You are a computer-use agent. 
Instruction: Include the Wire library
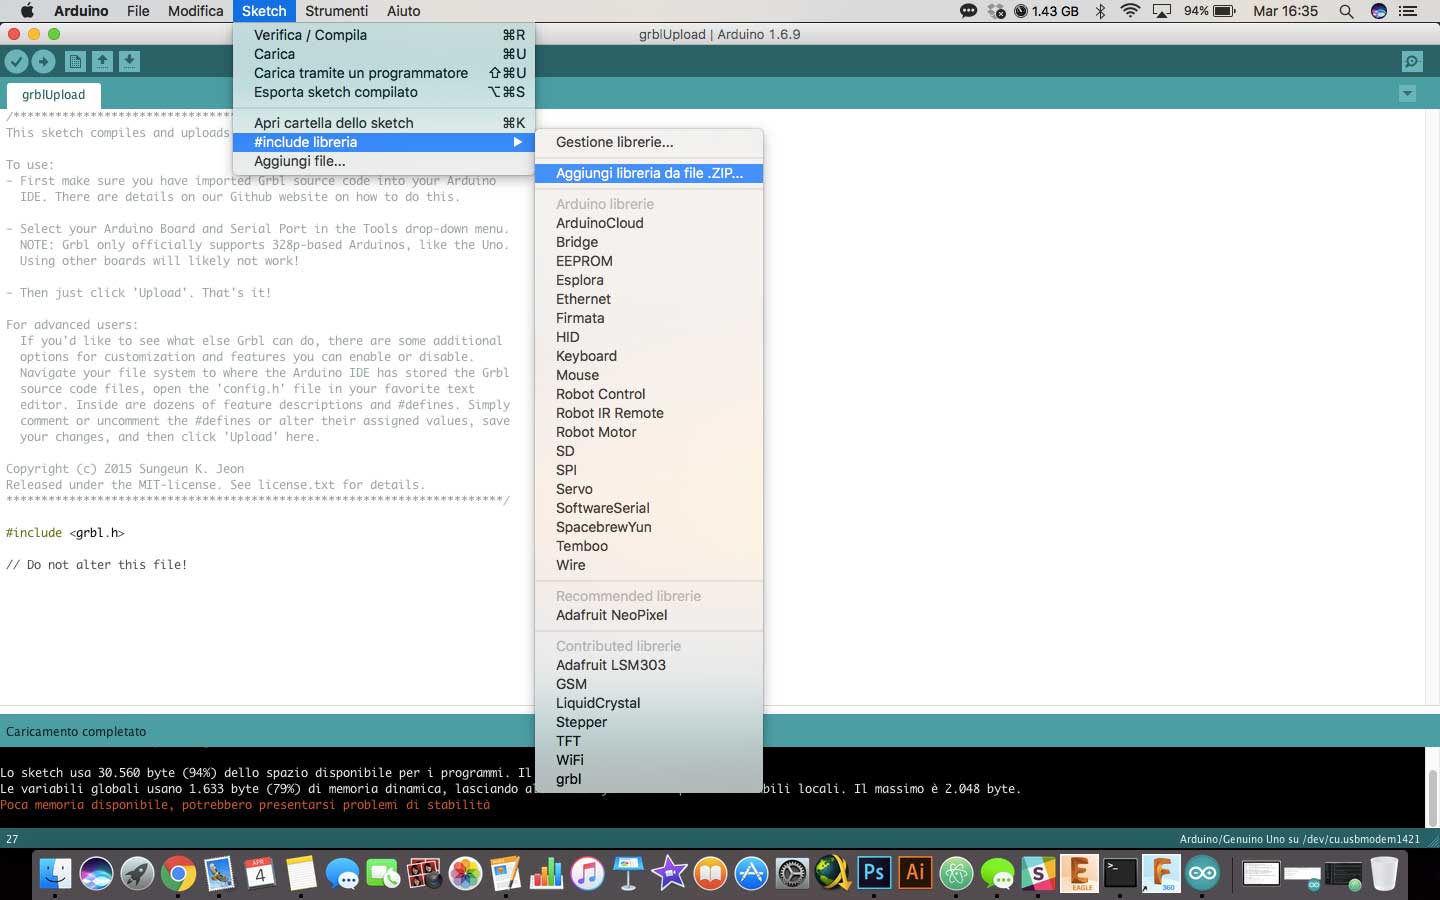pyautogui.click(x=649, y=565)
